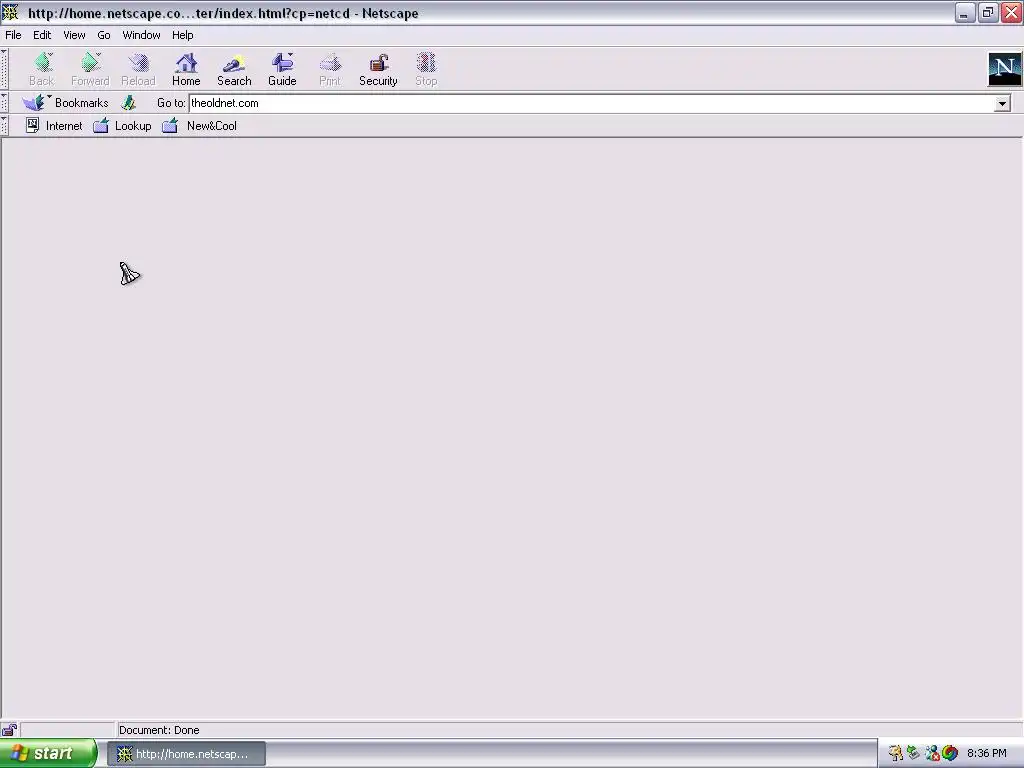Click the Print toolbar button
Viewport: 1024px width, 768px height.
click(x=330, y=69)
